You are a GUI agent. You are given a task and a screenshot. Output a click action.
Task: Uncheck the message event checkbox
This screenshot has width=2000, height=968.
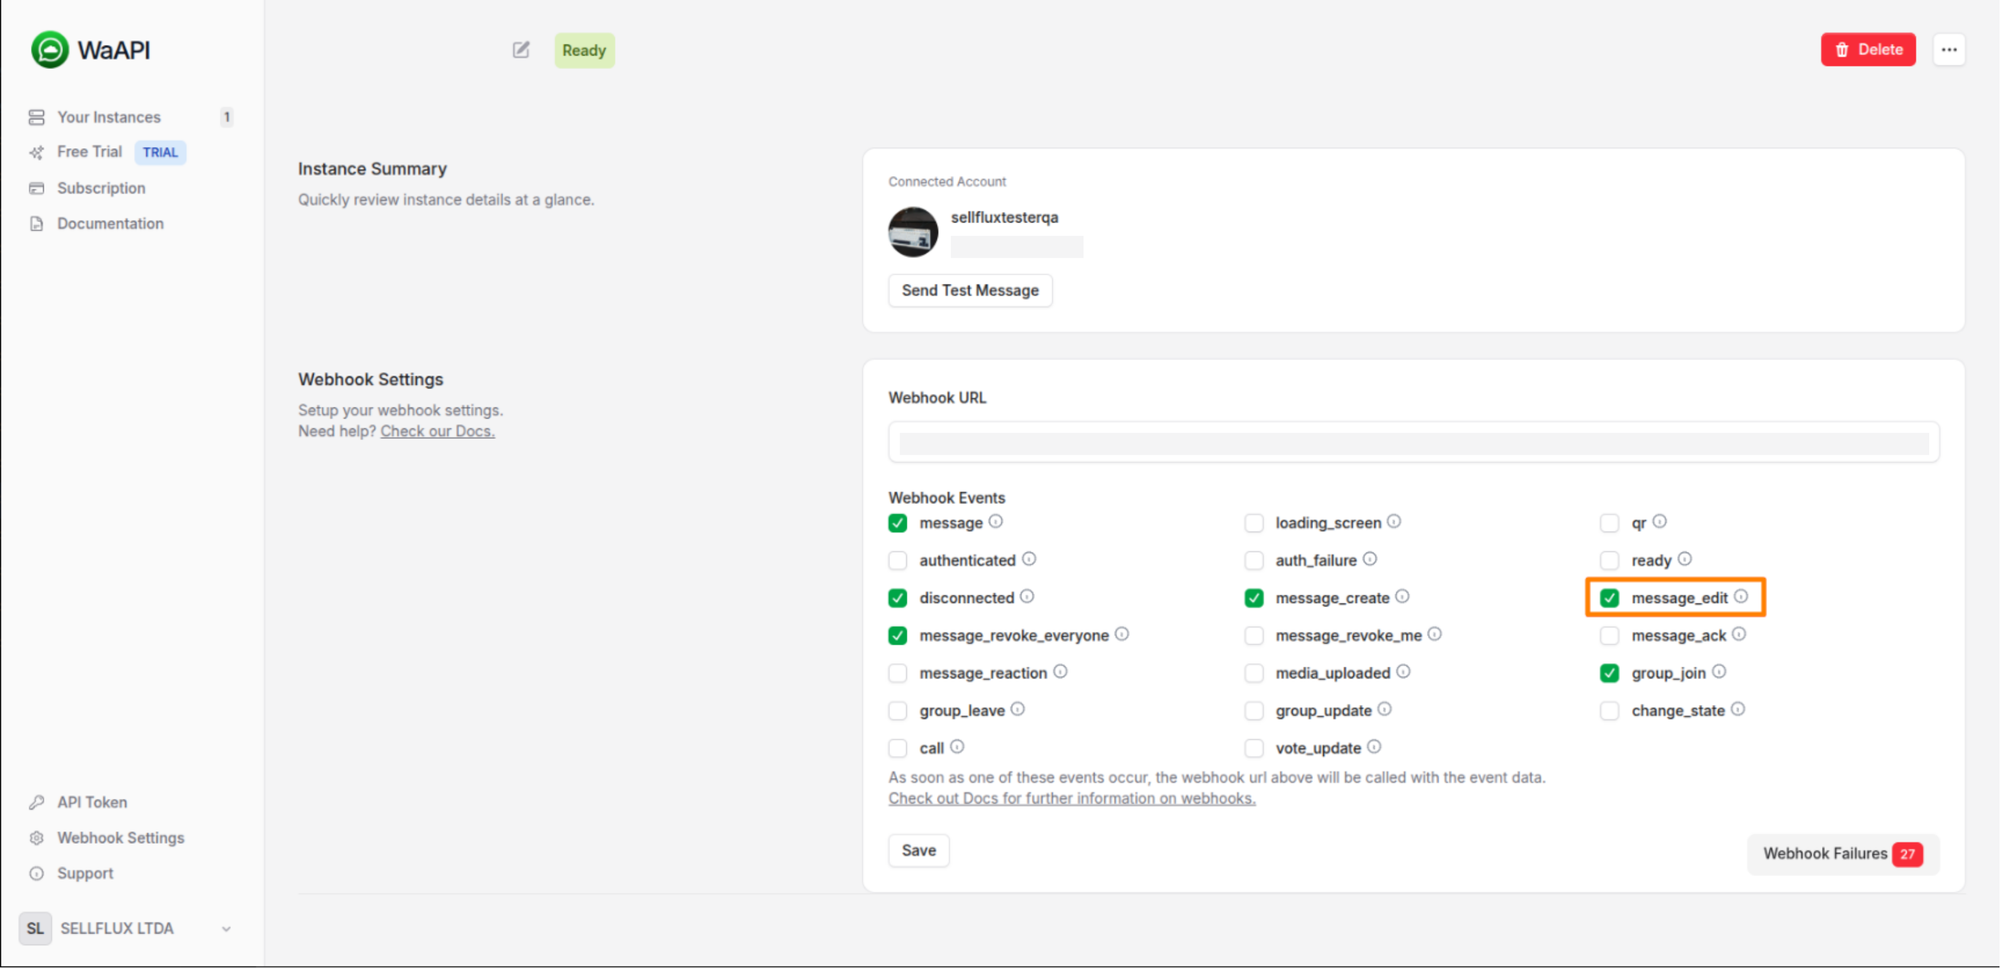(898, 523)
